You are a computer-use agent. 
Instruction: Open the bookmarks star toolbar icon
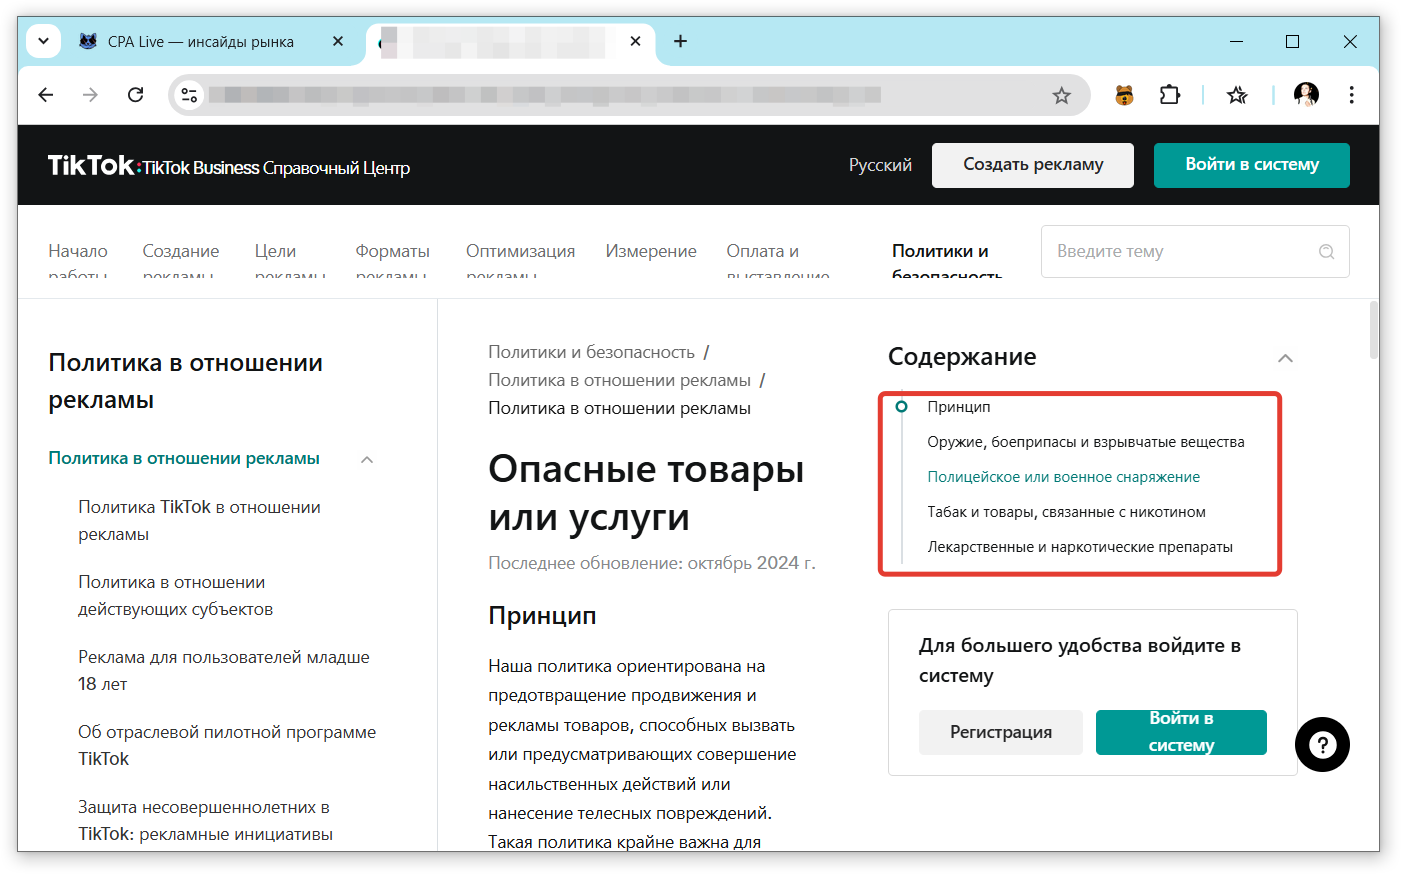pyautogui.click(x=1237, y=95)
